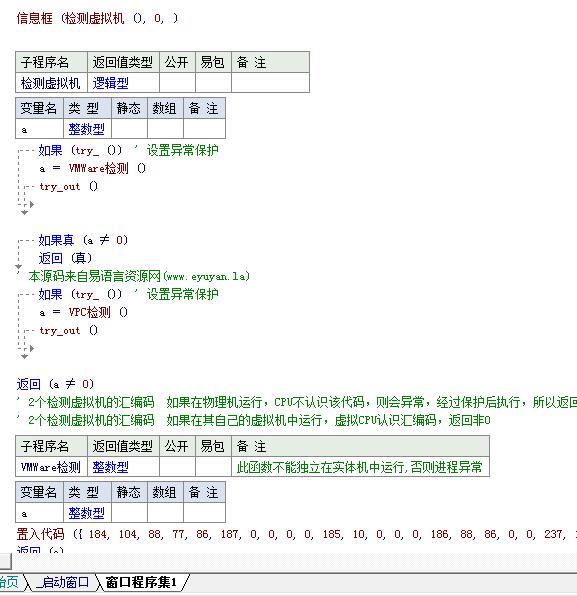Image resolution: width=577 pixels, height=596 pixels.
Task: Click the down flow arrow under VMWare检测 try block
Action: [24, 212]
